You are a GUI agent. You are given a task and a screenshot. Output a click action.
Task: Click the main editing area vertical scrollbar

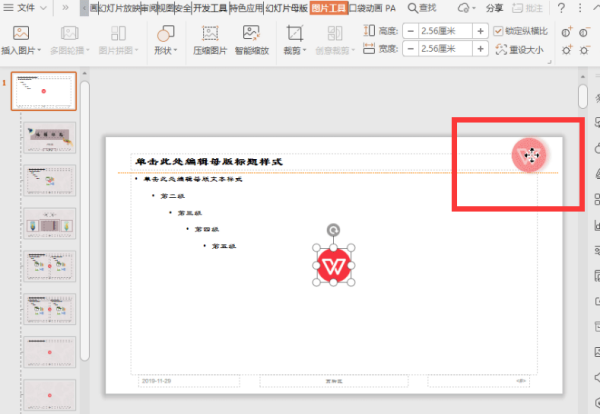point(583,96)
